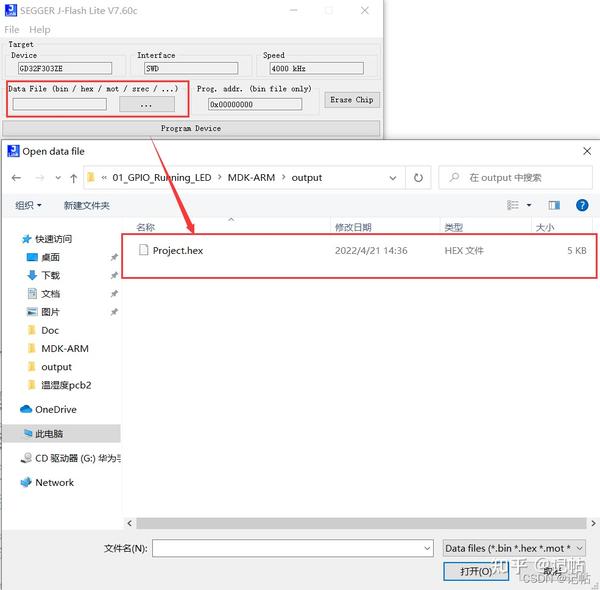Click 新建文件夹 to create new folder
Image resolution: width=600 pixels, height=590 pixels.
pos(86,205)
